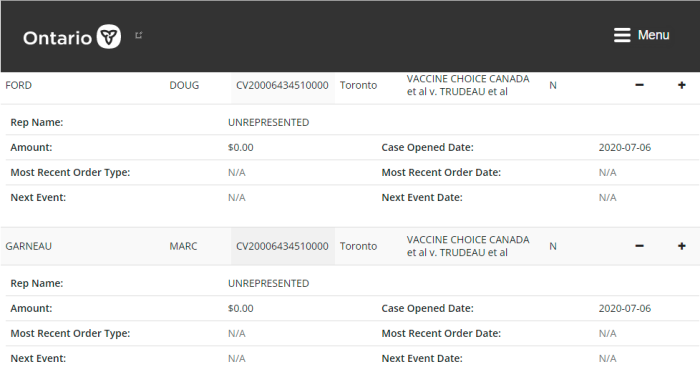Click the Menu label in header

654,35
